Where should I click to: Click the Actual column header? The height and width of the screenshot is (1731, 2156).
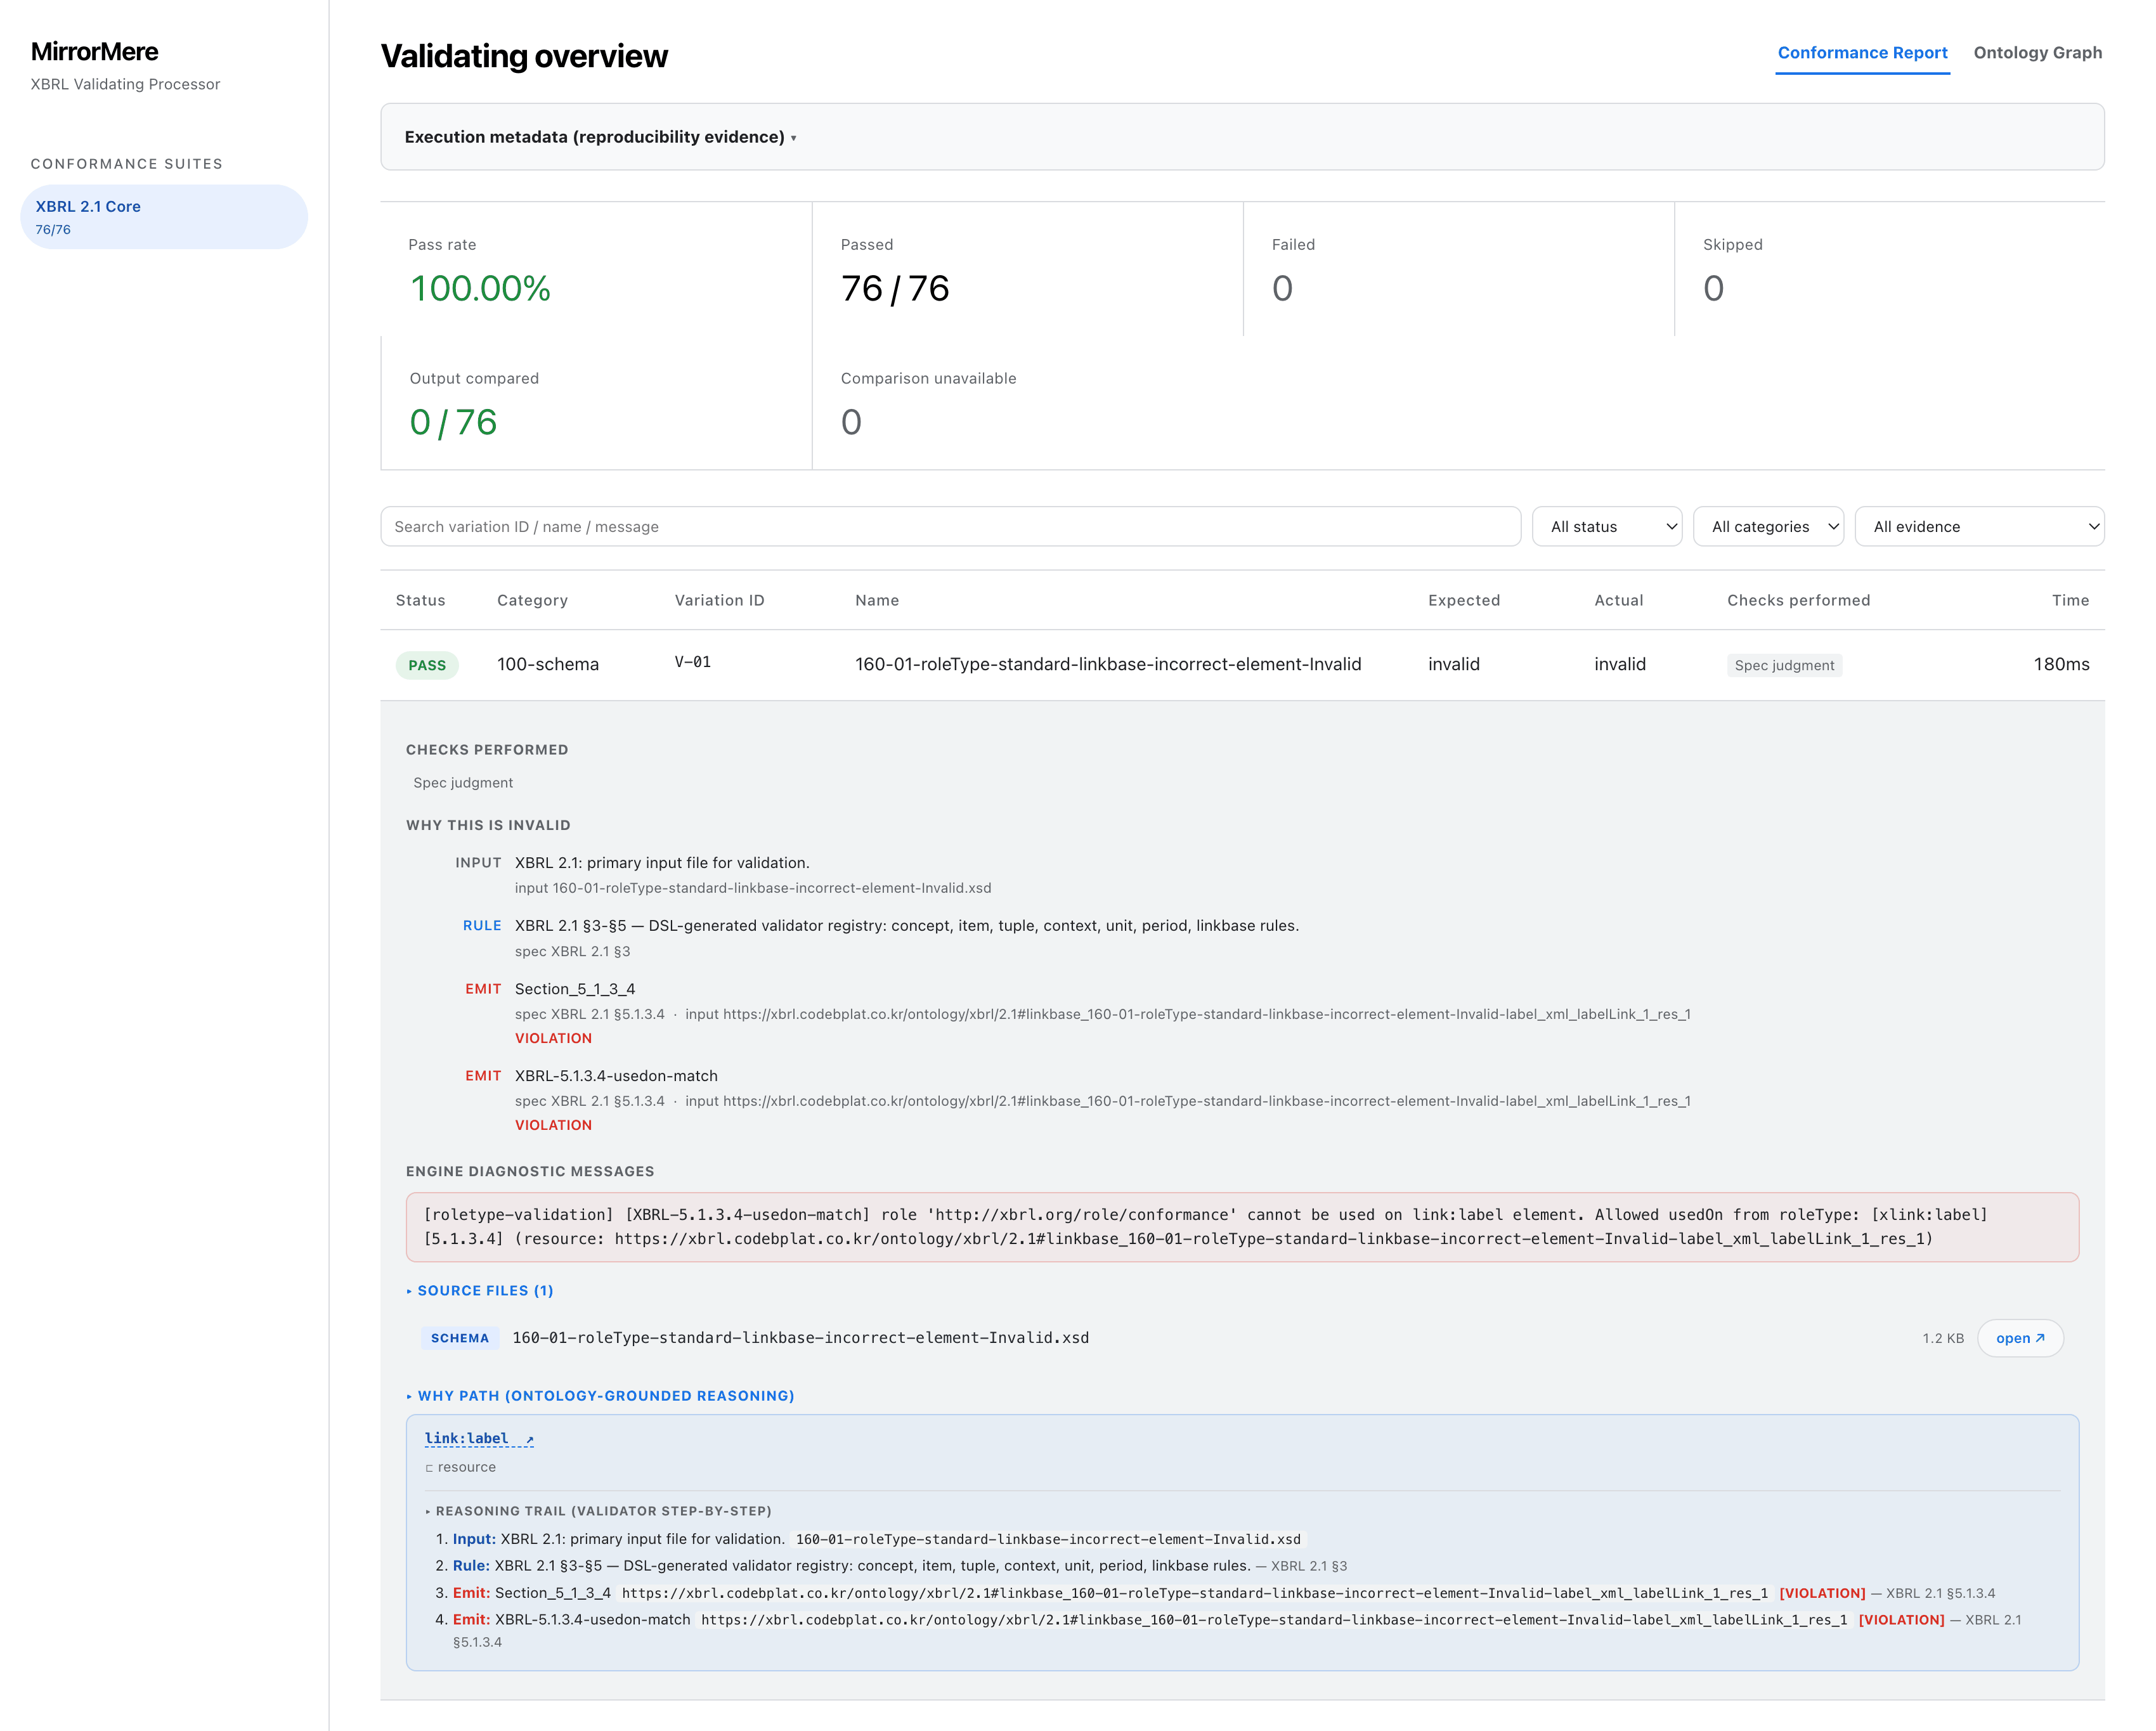1618,600
